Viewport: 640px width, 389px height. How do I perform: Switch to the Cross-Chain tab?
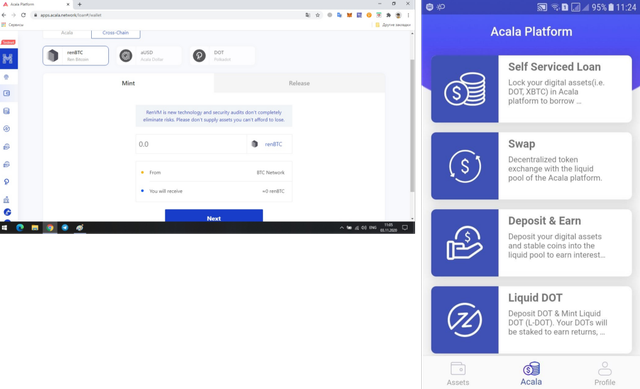coord(116,33)
